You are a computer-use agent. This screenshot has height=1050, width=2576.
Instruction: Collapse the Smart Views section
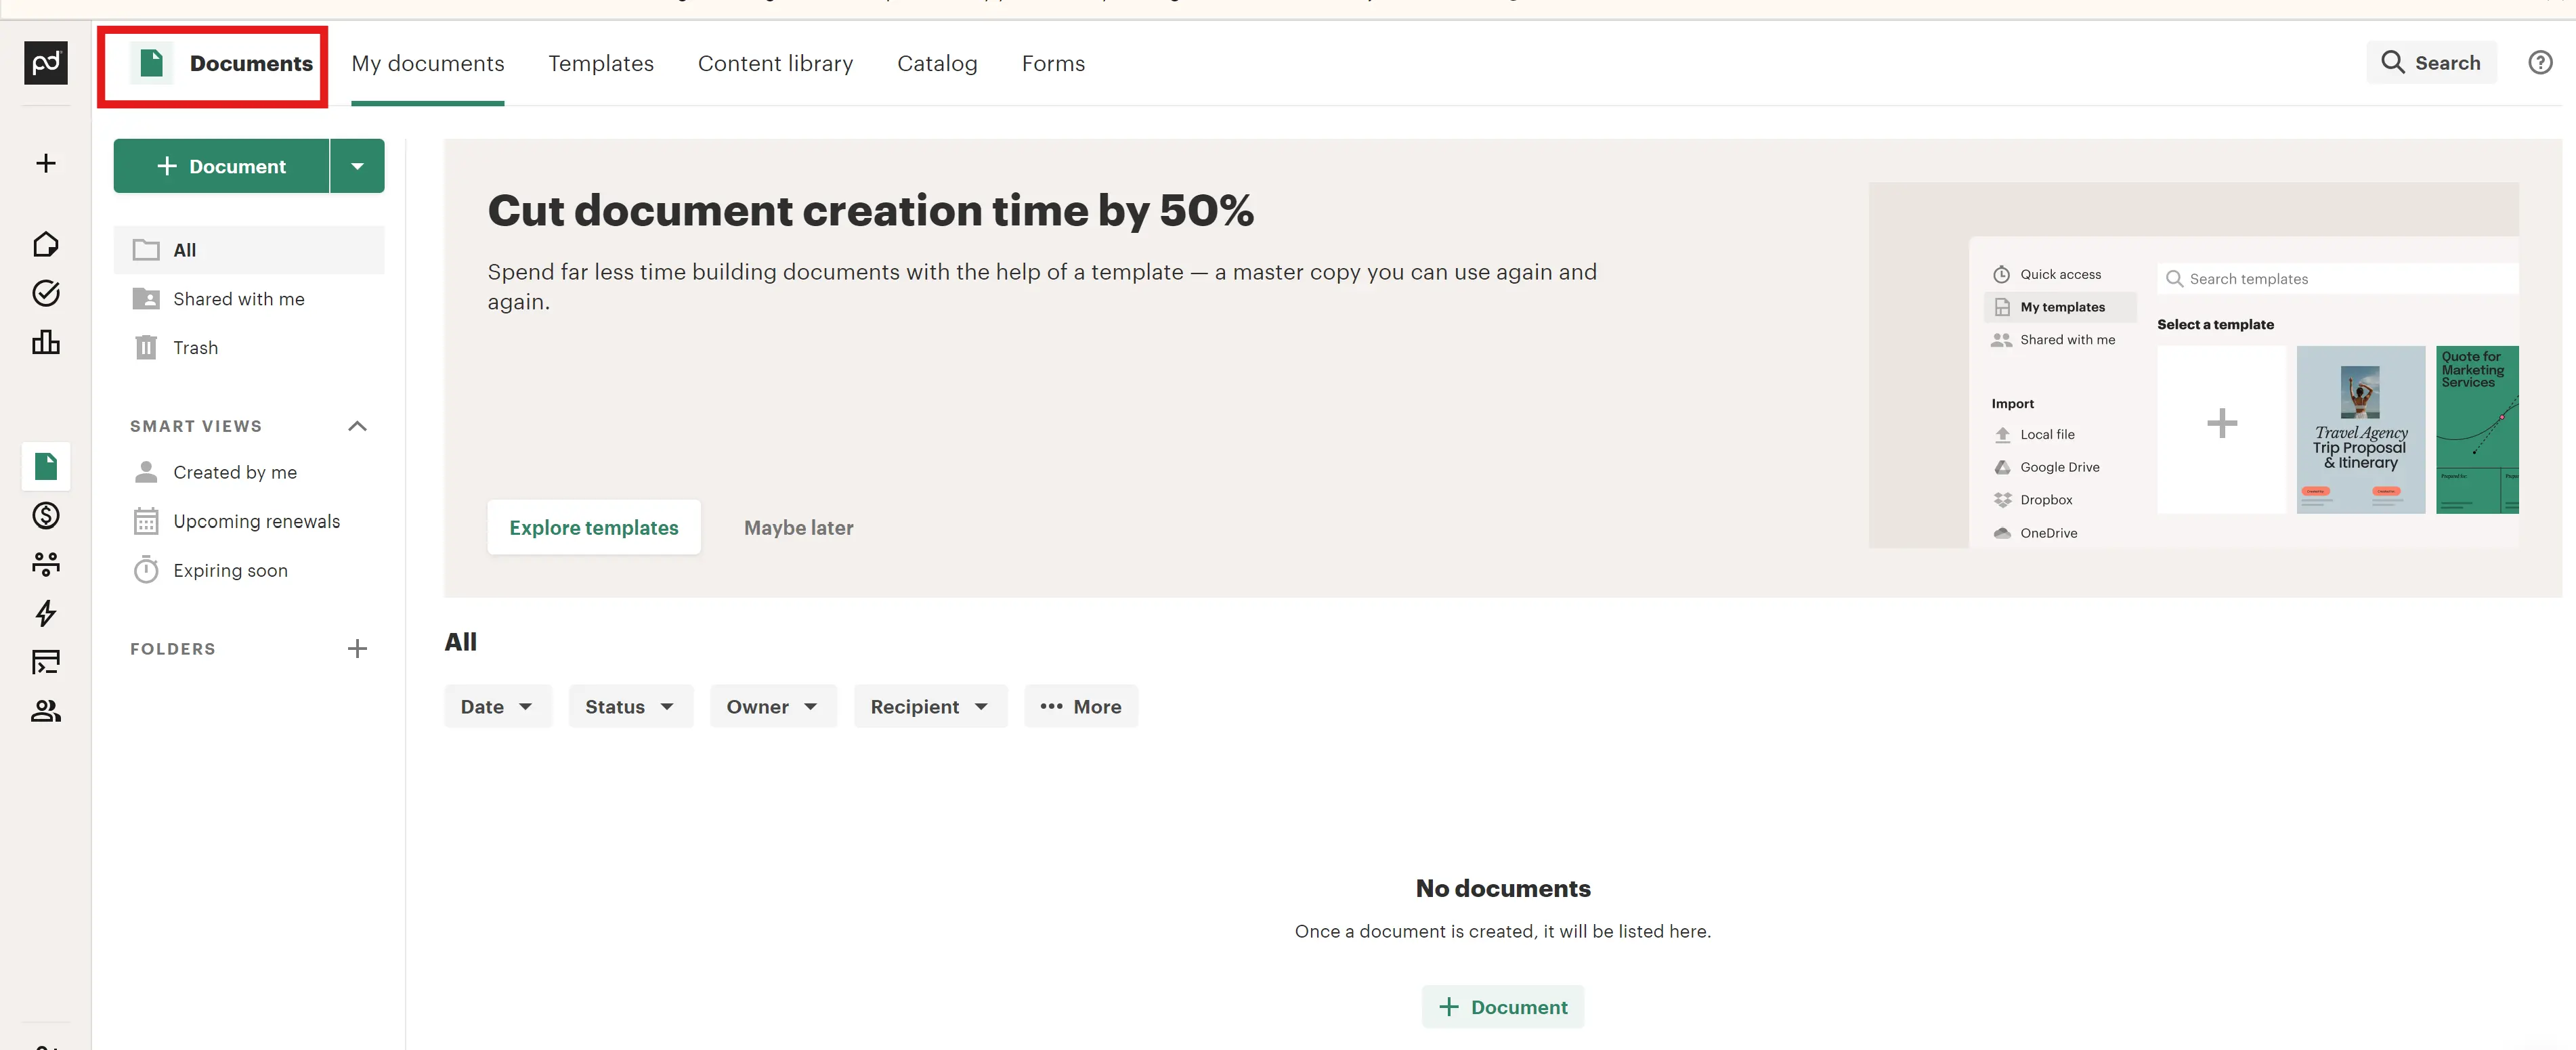click(357, 426)
